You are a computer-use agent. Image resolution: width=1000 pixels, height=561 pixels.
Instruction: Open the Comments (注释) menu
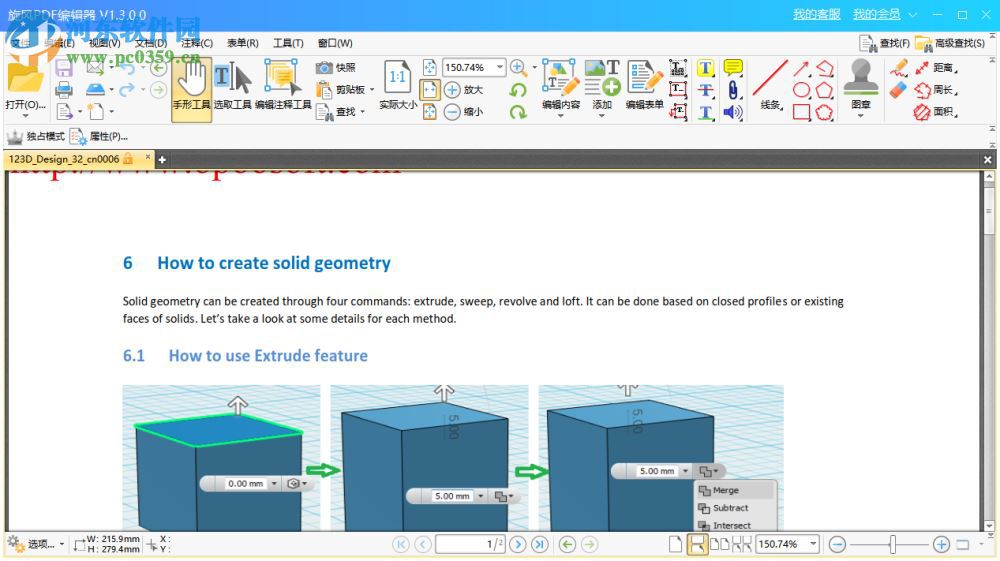196,43
